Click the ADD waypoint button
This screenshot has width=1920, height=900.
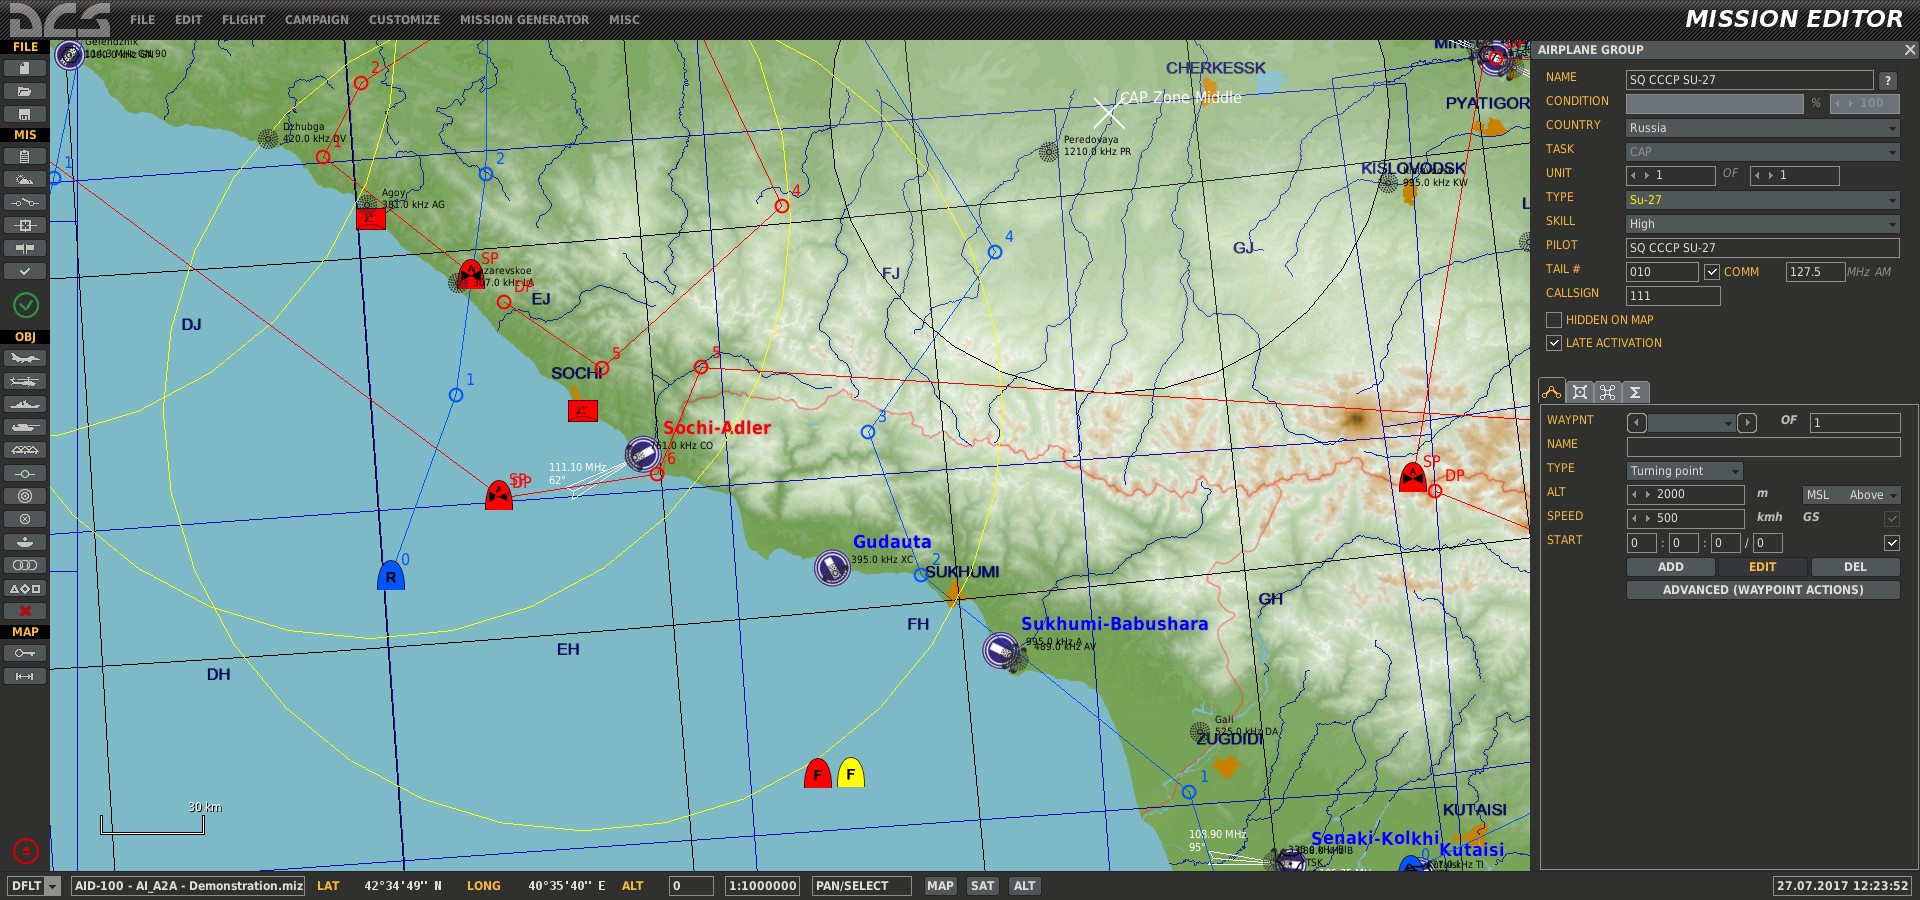(x=1670, y=567)
